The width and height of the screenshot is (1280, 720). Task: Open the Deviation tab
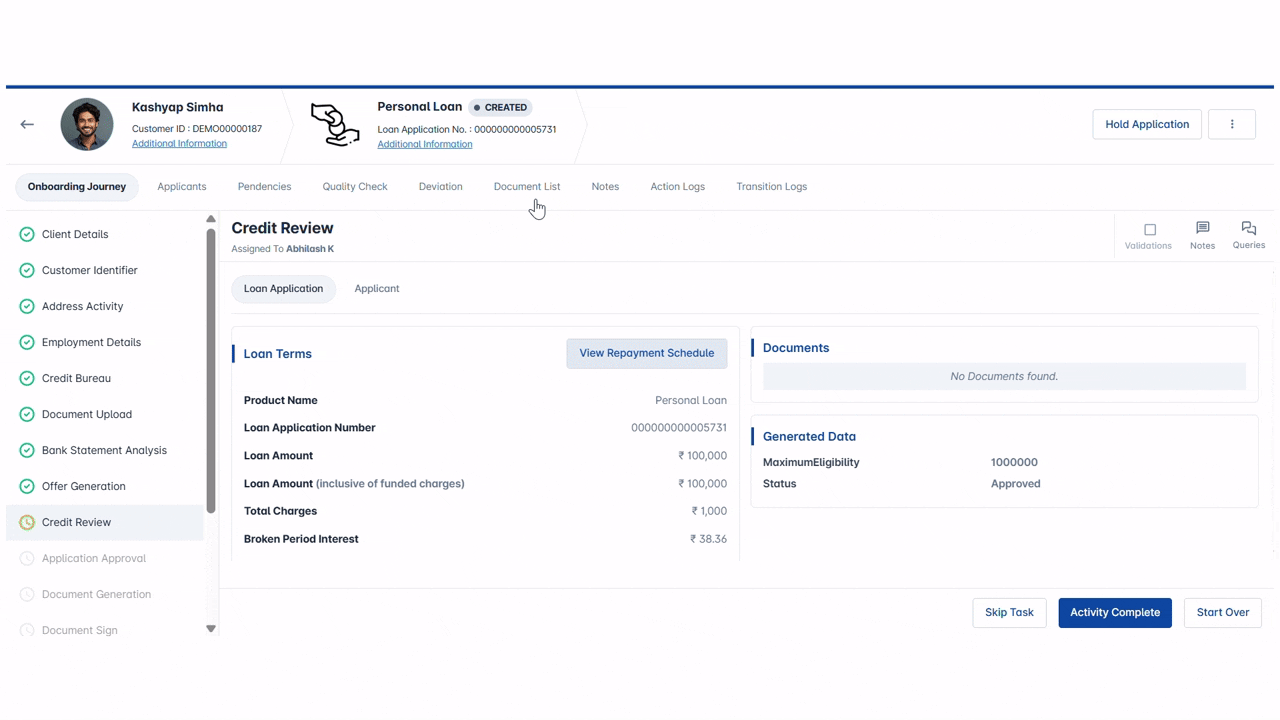click(x=440, y=186)
